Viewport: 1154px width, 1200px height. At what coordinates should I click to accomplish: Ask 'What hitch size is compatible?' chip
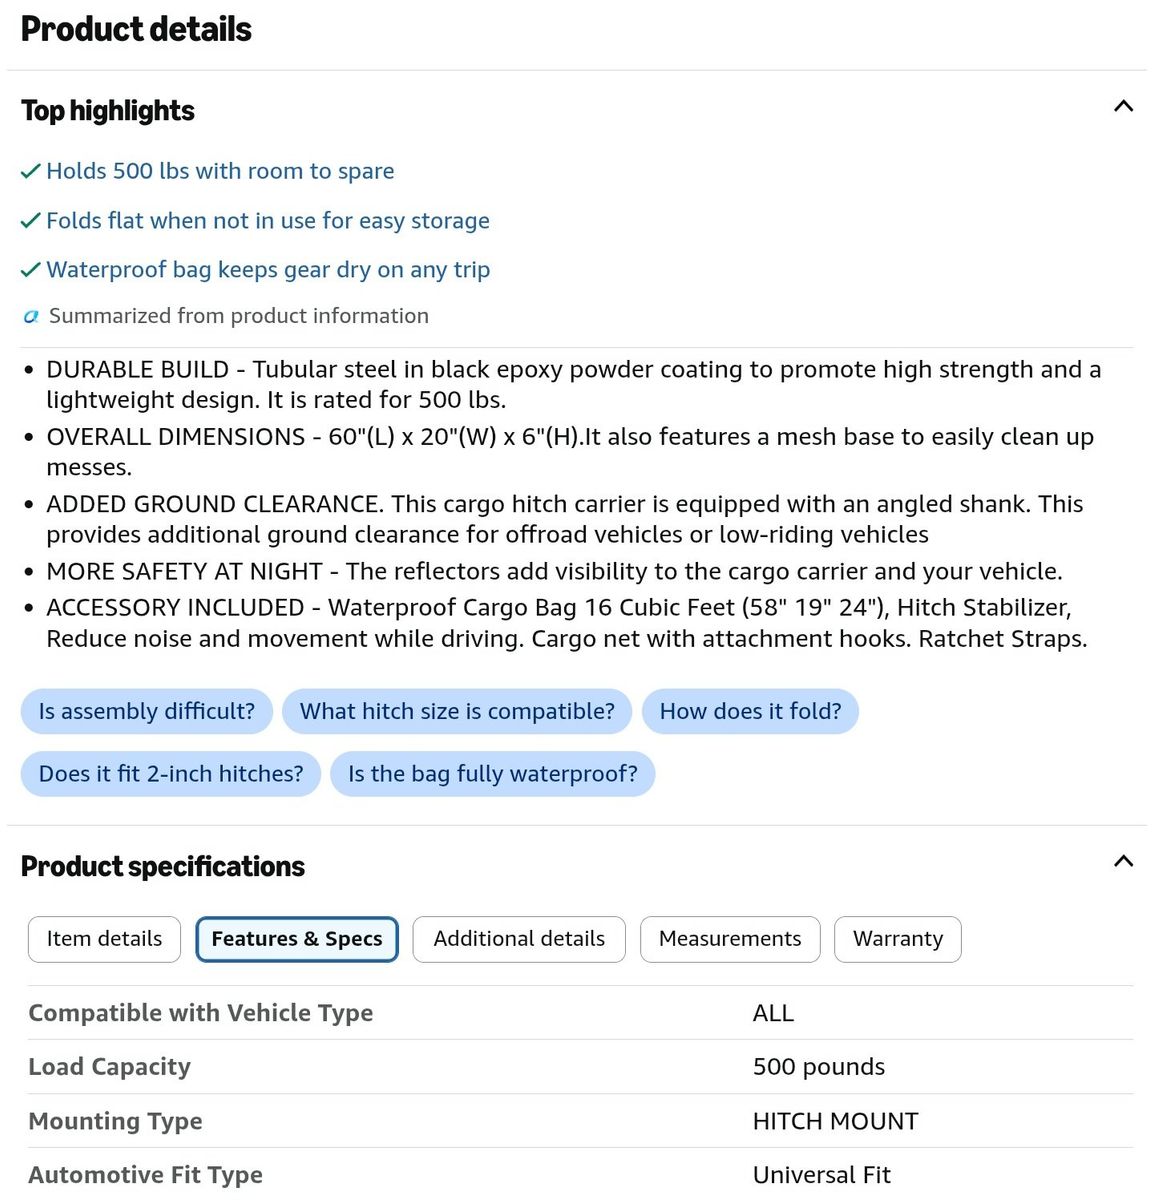pyautogui.click(x=457, y=711)
